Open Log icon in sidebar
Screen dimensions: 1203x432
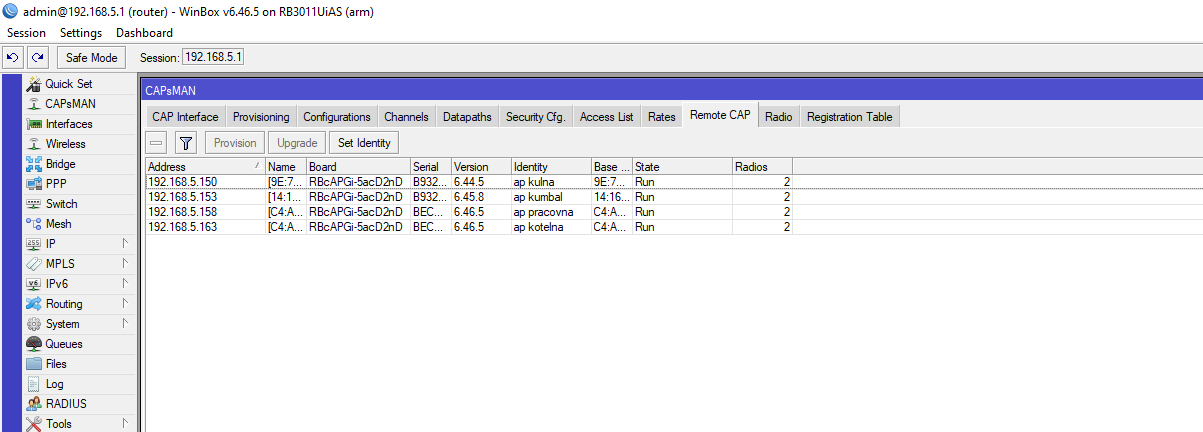(33, 384)
